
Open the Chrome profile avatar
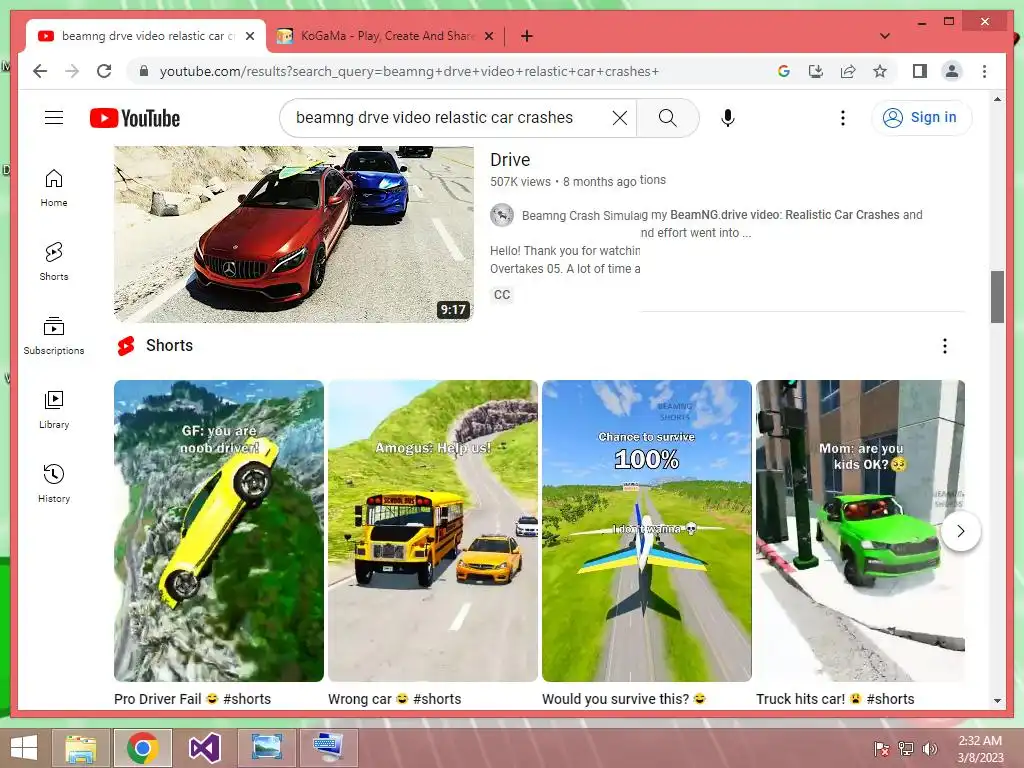pyautogui.click(x=952, y=71)
